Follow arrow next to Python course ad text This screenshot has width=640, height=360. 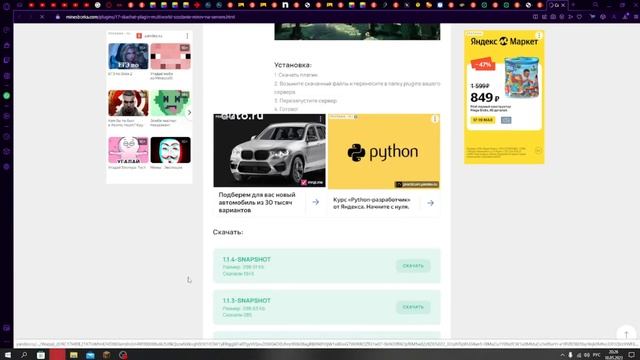(430, 203)
